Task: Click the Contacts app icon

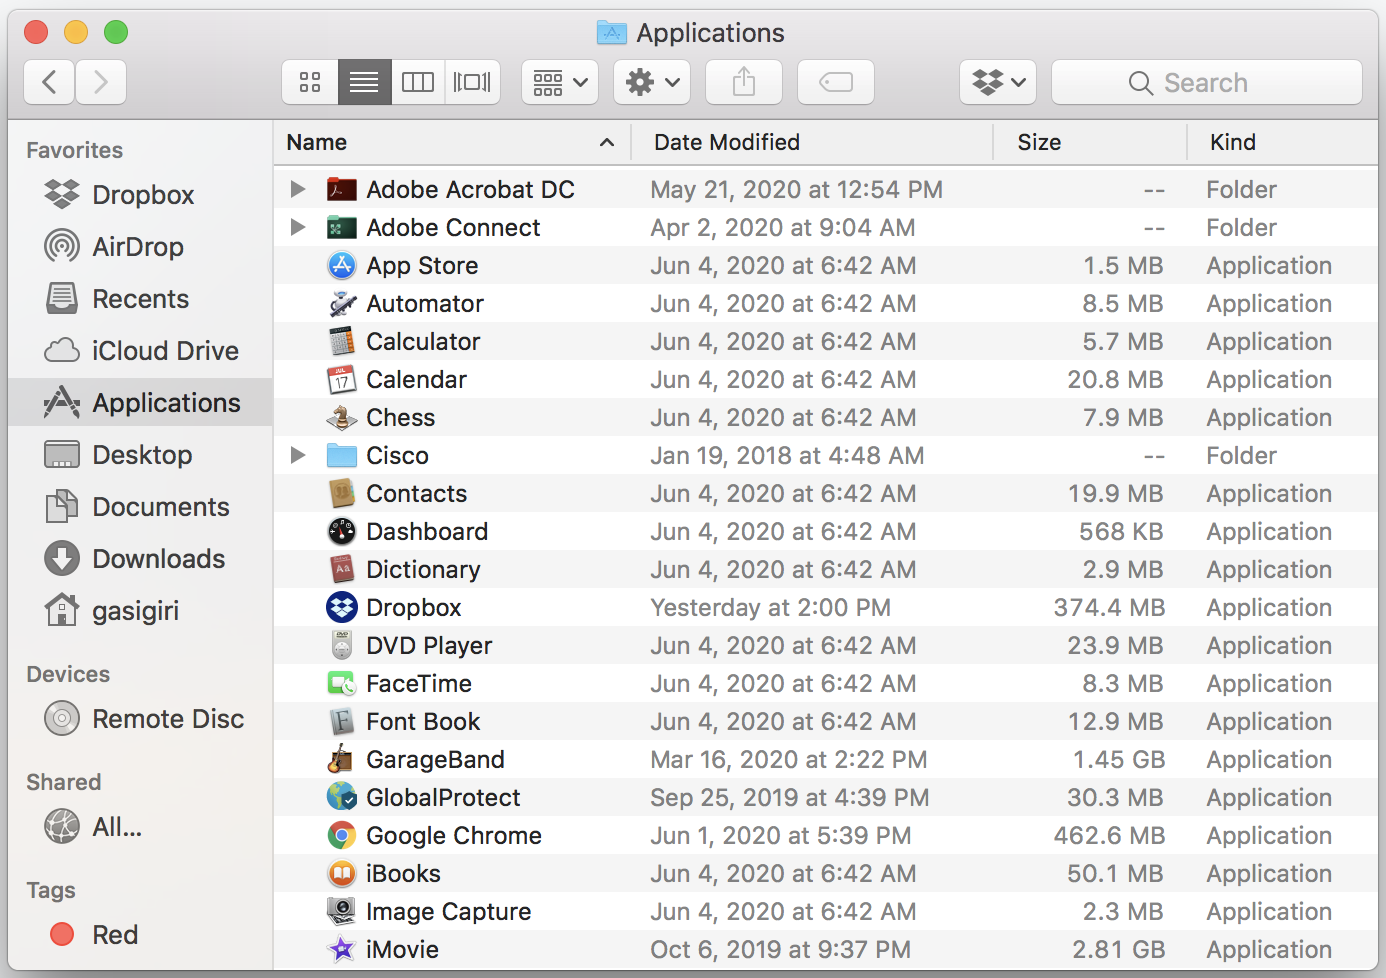Action: pyautogui.click(x=342, y=493)
